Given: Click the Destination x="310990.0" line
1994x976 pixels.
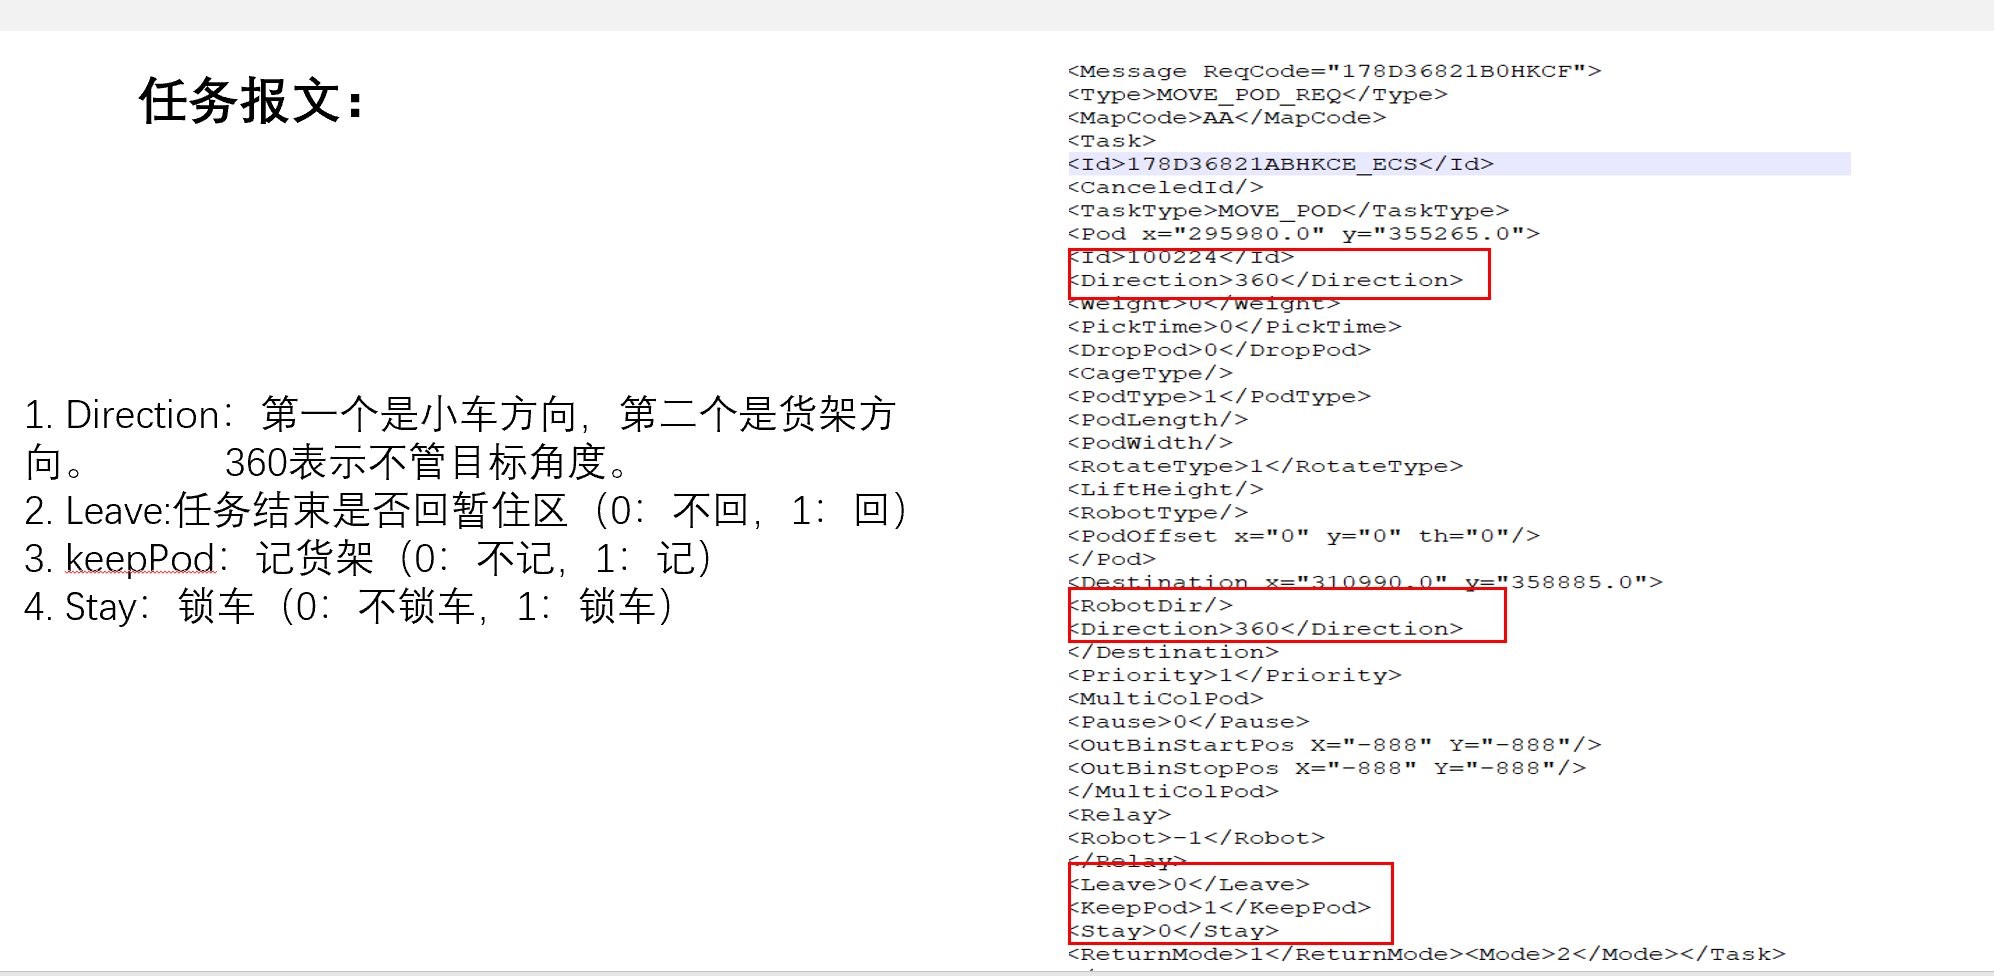Looking at the screenshot, I should tap(1364, 582).
